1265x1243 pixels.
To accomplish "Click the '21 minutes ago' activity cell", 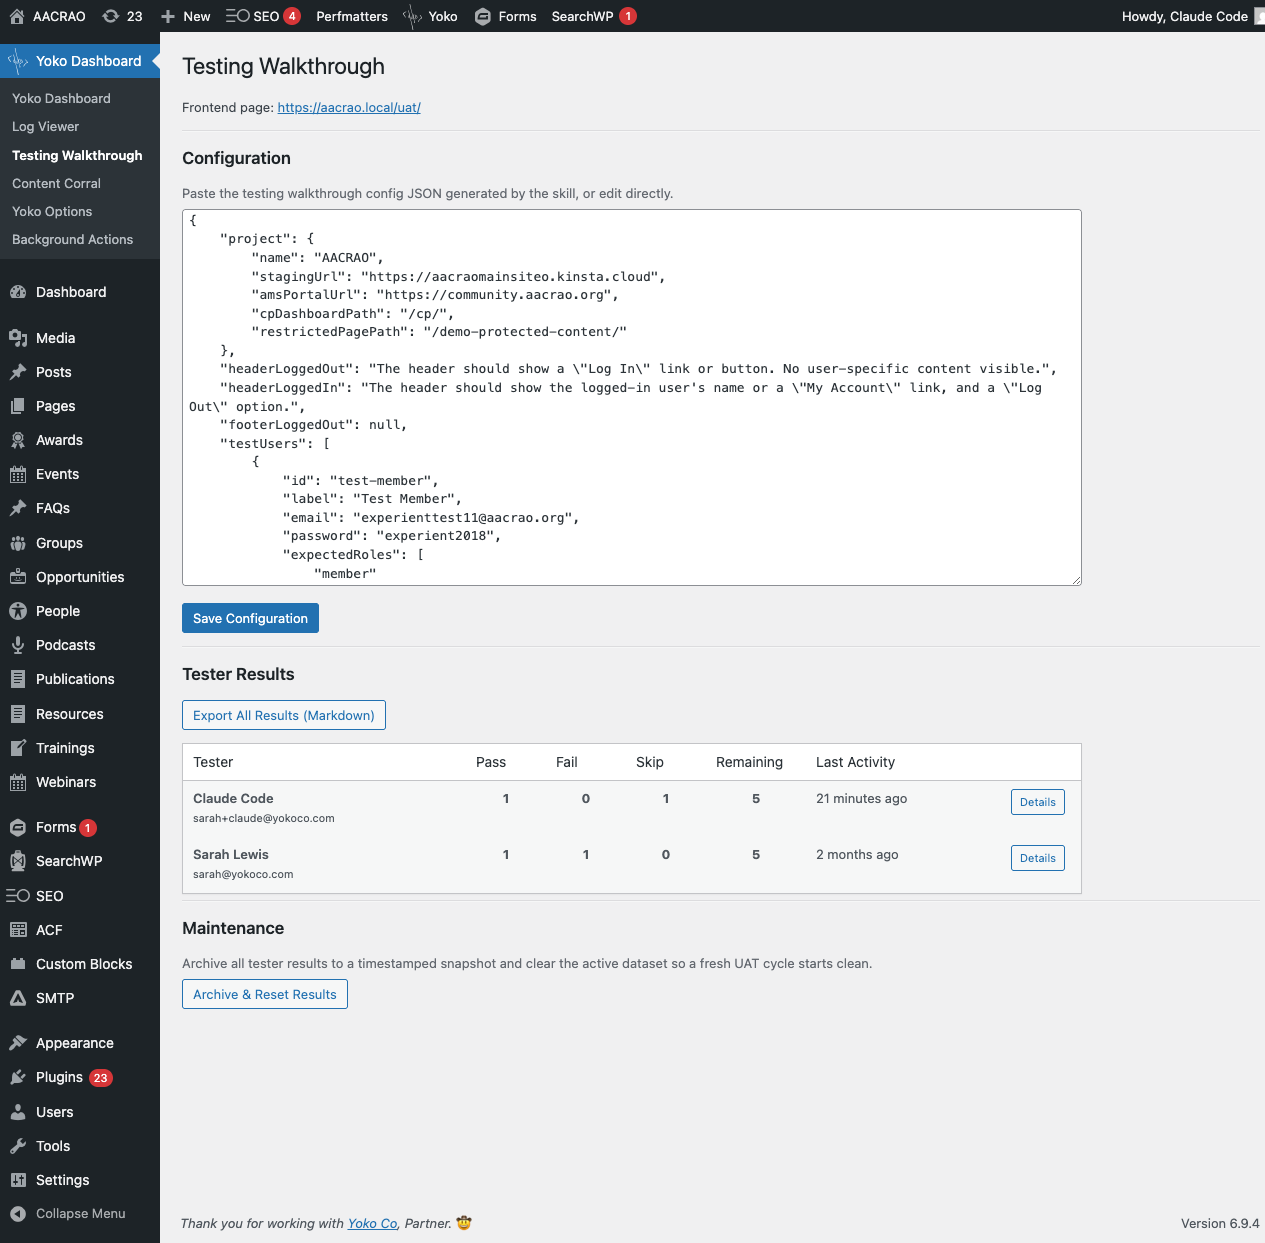I will point(862,798).
